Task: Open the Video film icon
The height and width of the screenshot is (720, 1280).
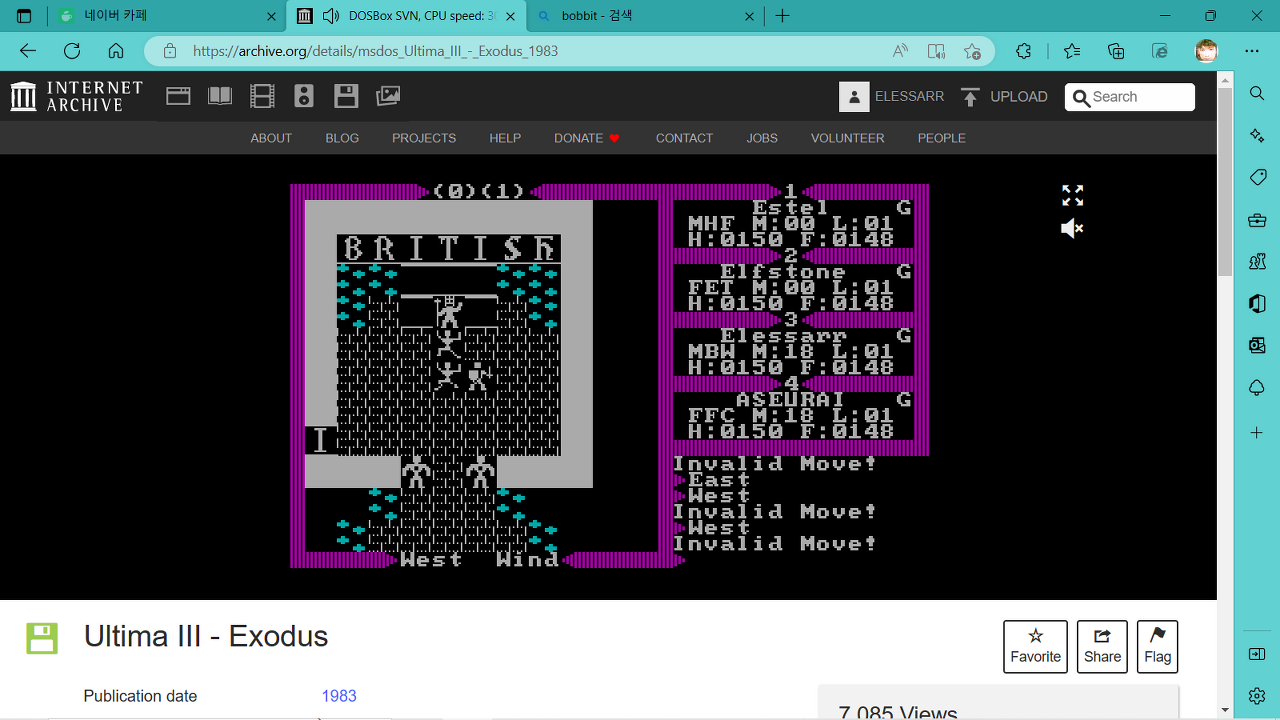Action: pos(262,96)
